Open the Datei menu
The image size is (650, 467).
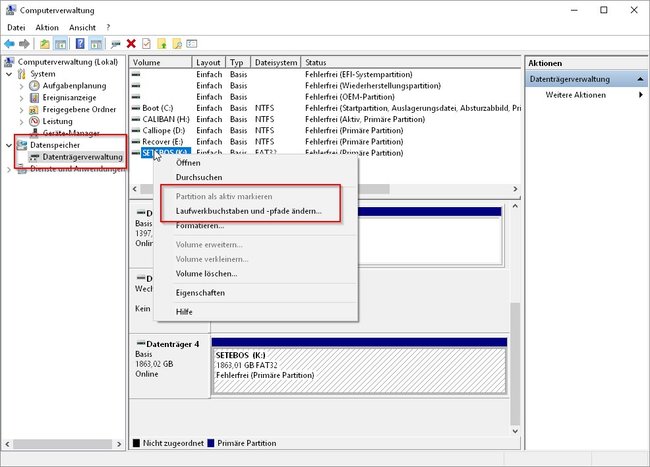pyautogui.click(x=16, y=27)
